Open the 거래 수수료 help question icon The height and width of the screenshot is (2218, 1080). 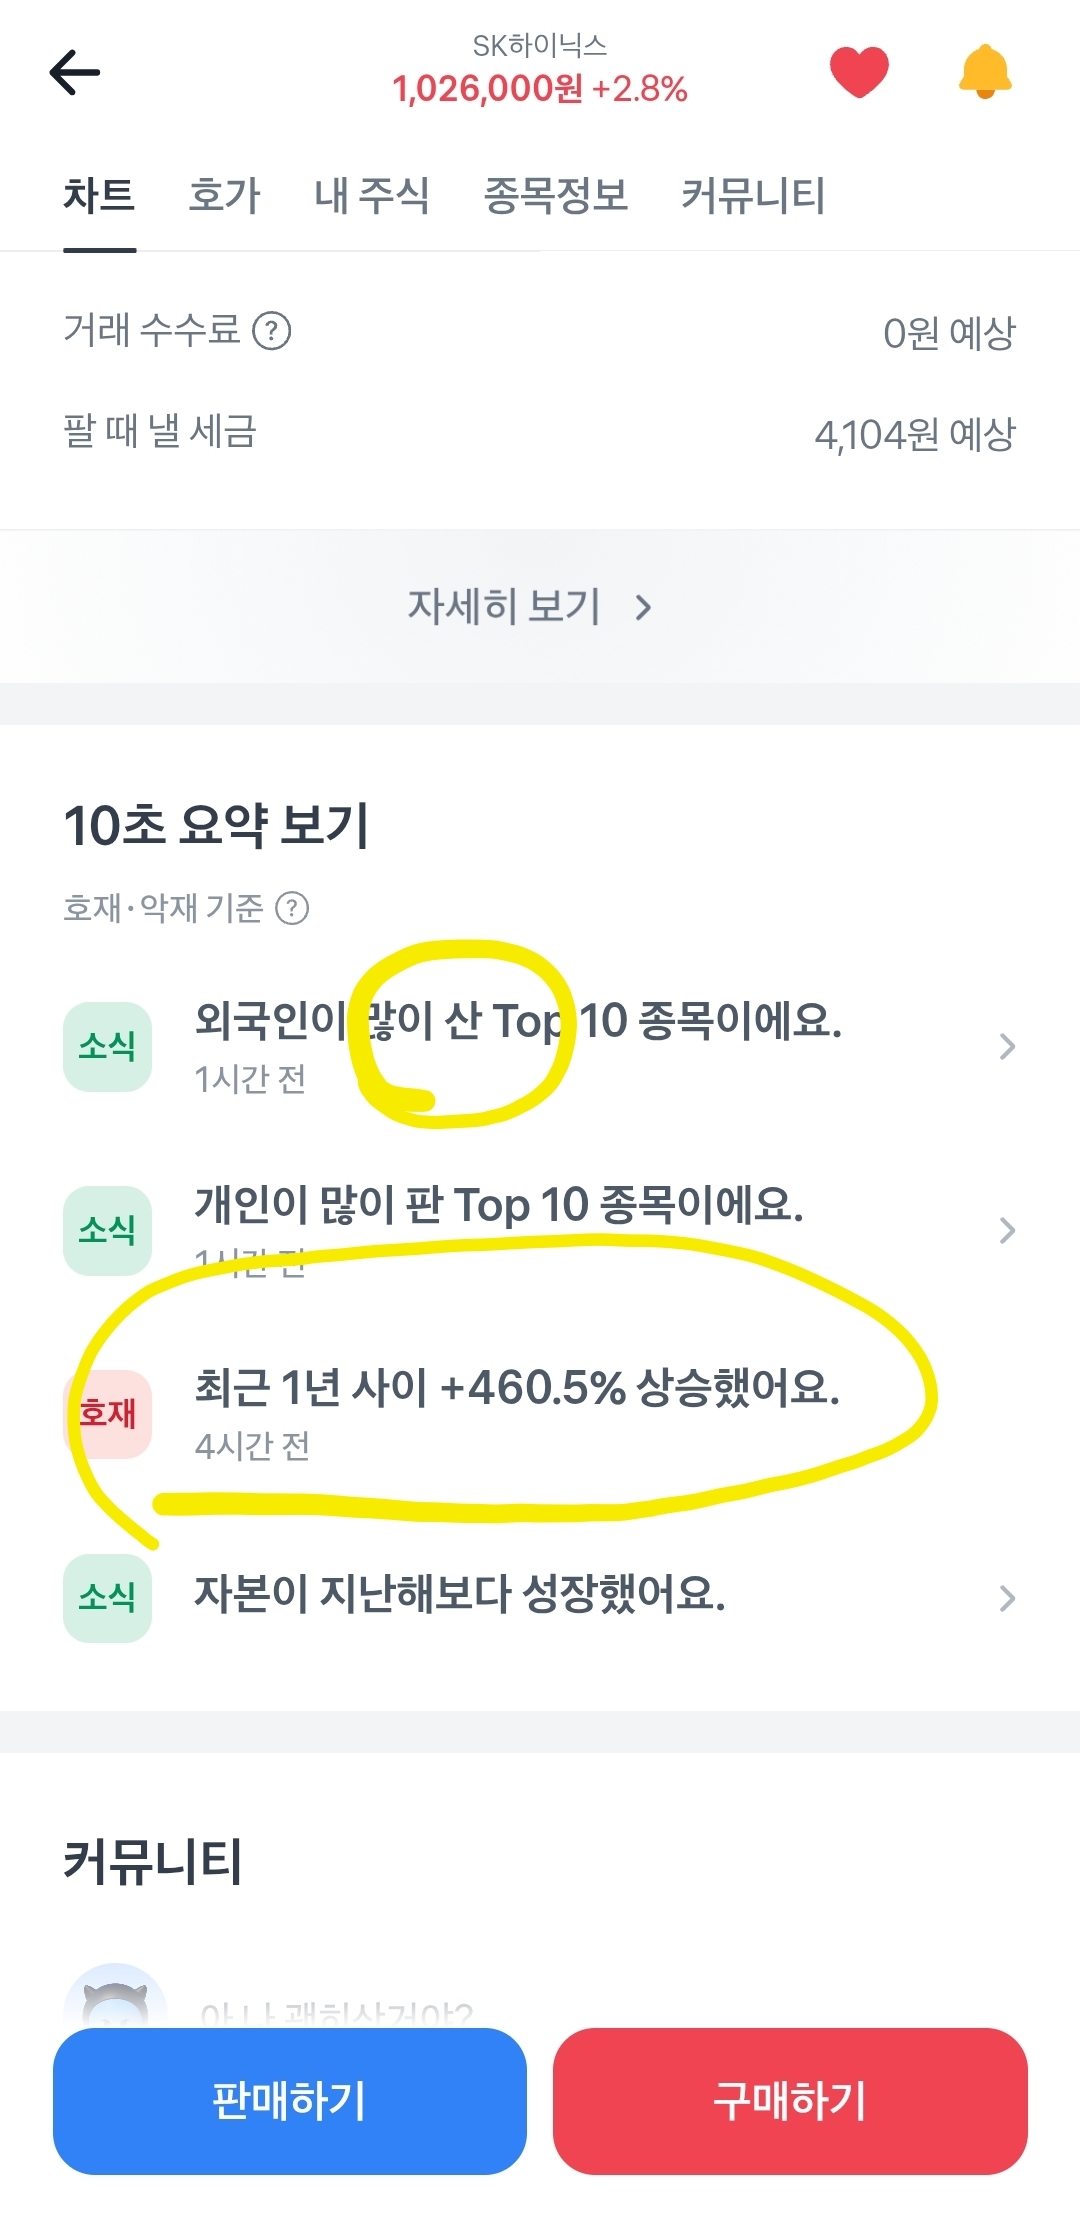(271, 330)
